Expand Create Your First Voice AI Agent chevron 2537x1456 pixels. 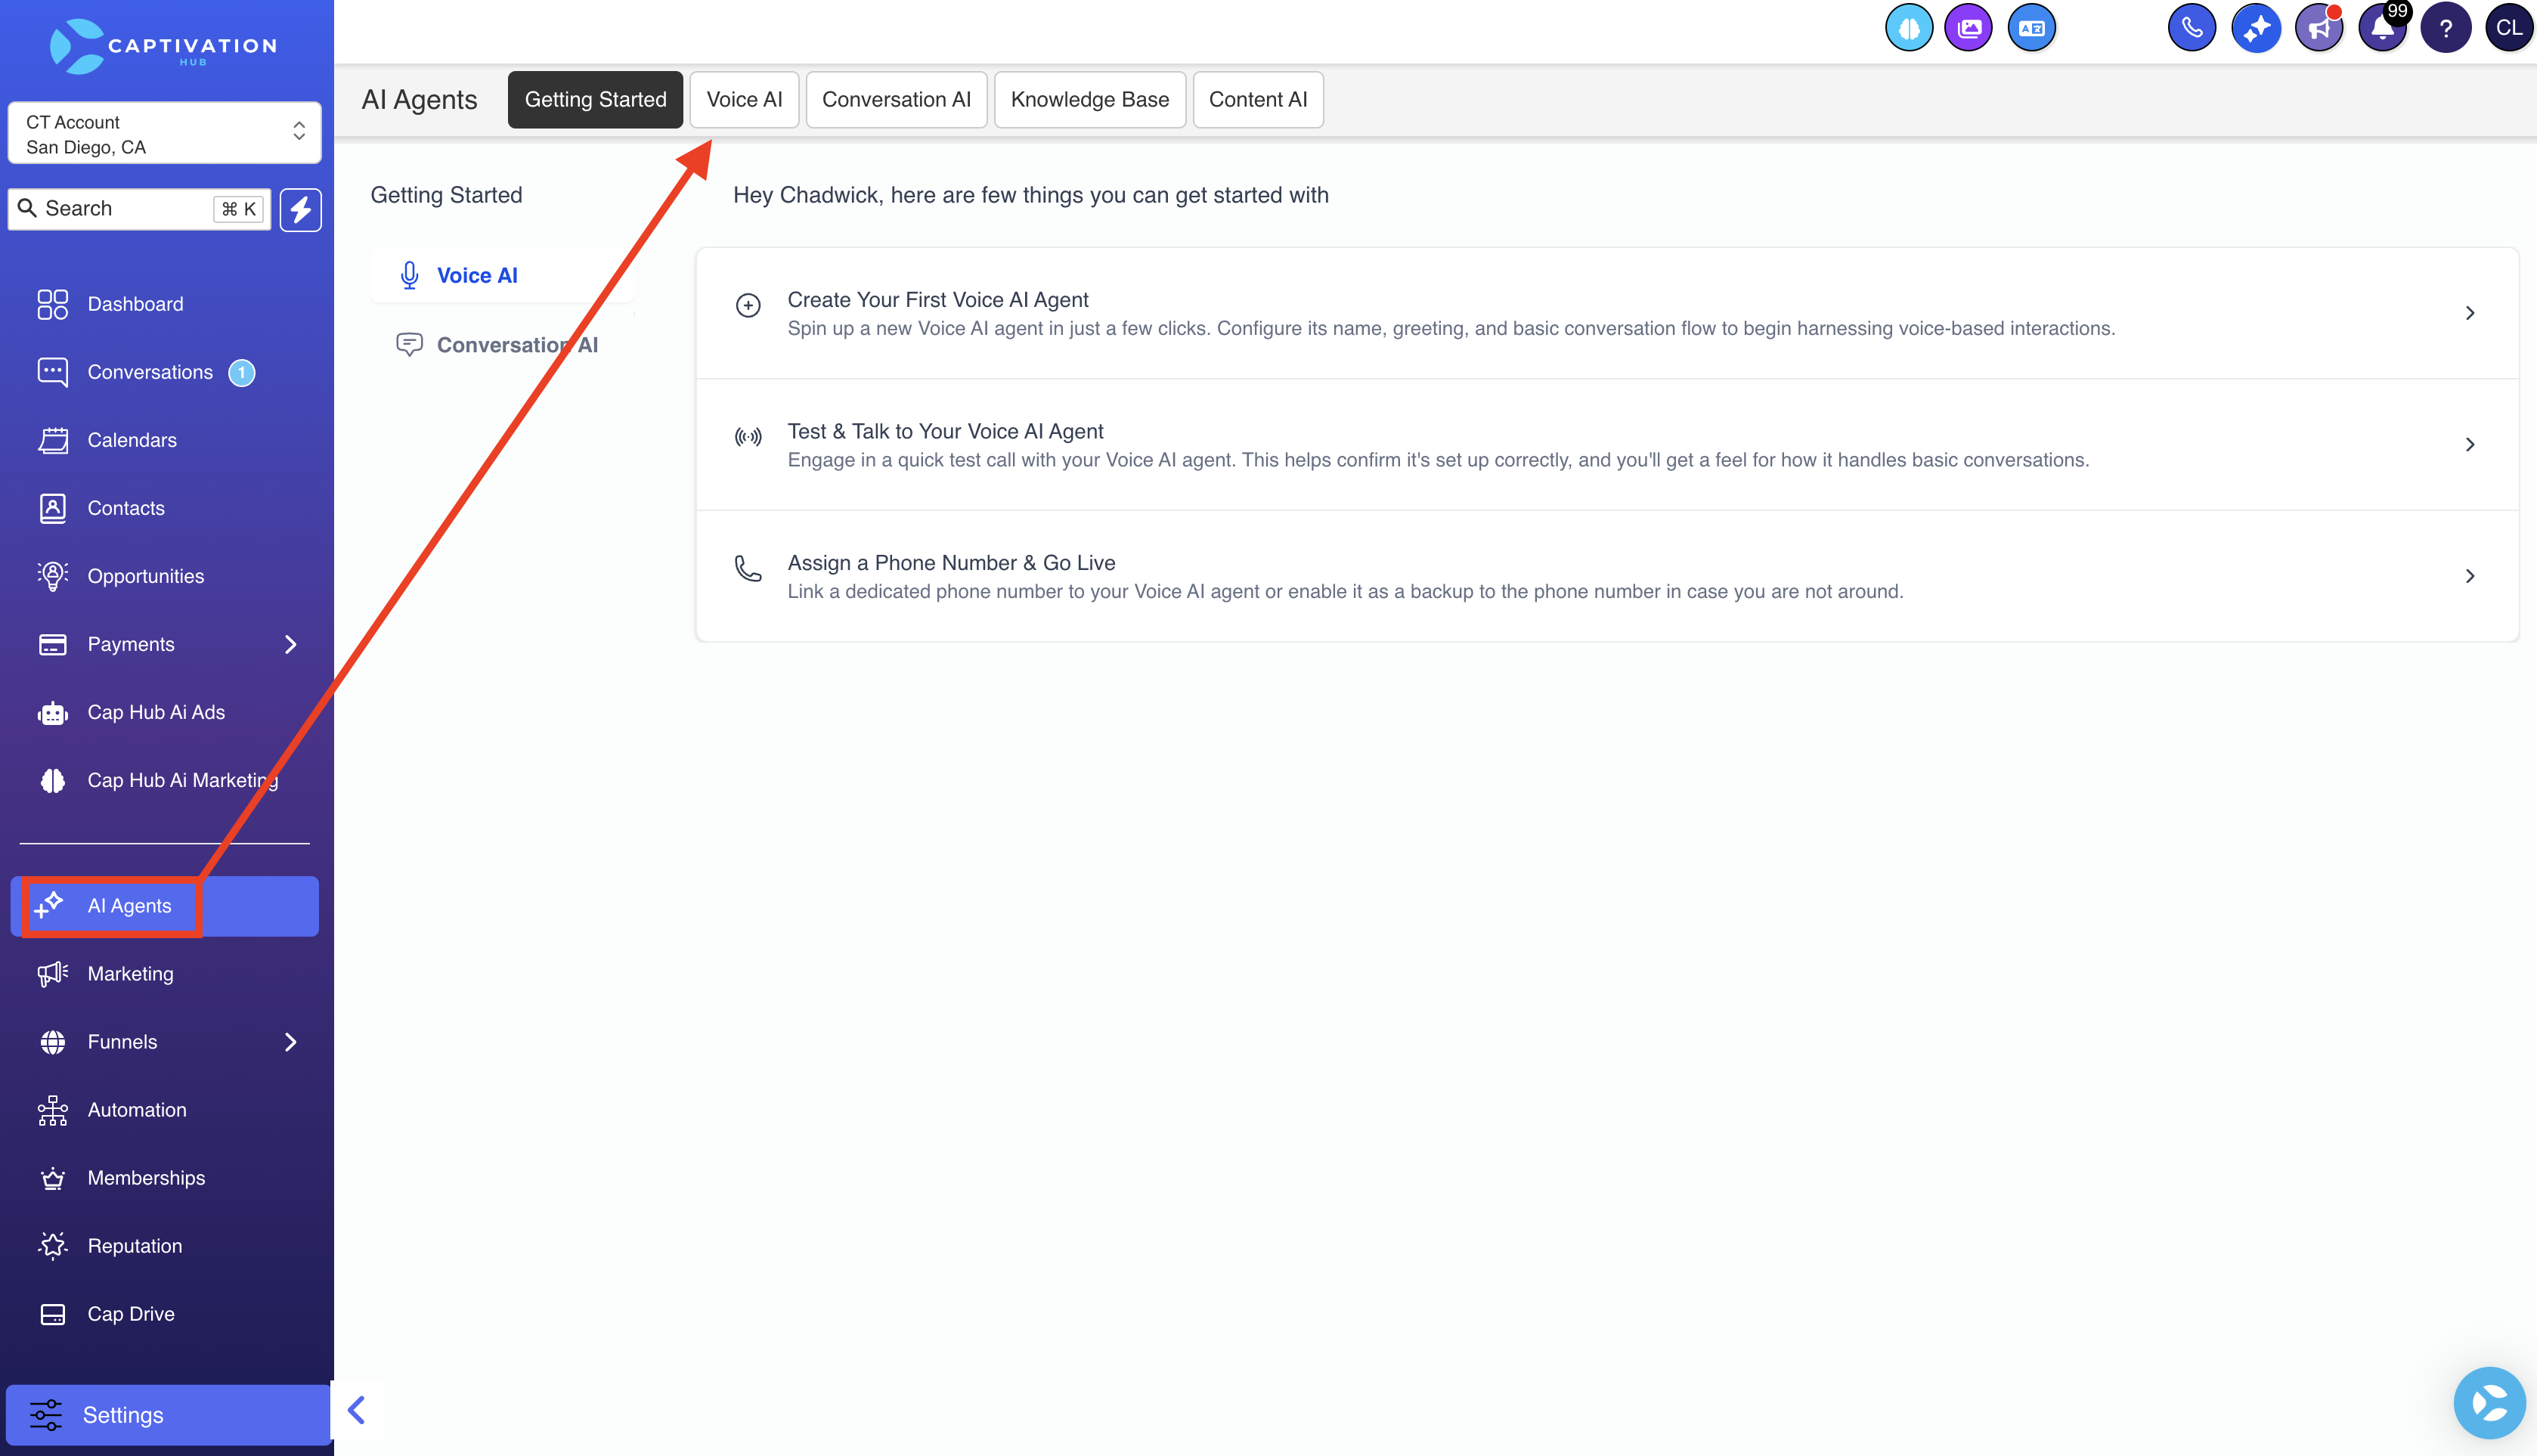(x=2470, y=313)
